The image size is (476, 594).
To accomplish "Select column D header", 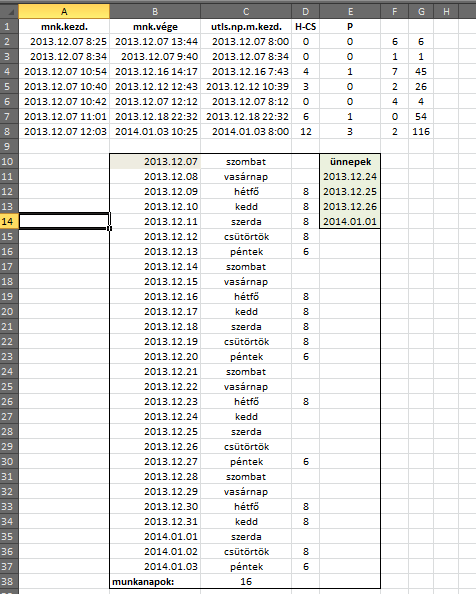I will 306,12.
